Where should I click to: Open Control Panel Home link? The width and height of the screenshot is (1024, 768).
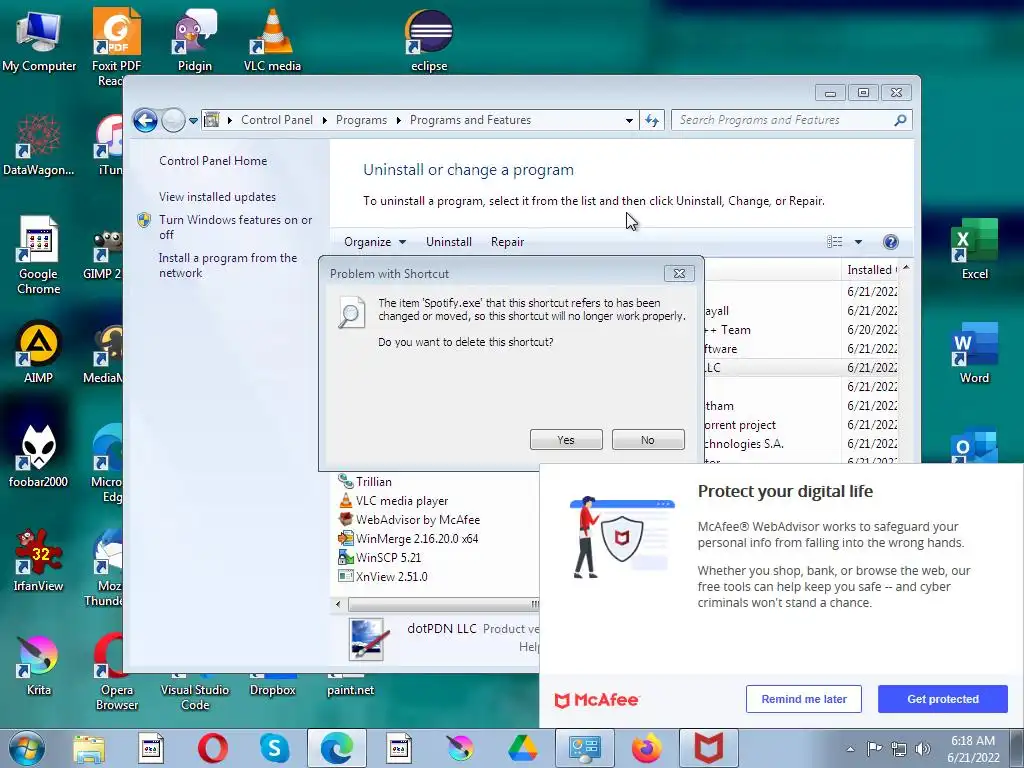(213, 161)
